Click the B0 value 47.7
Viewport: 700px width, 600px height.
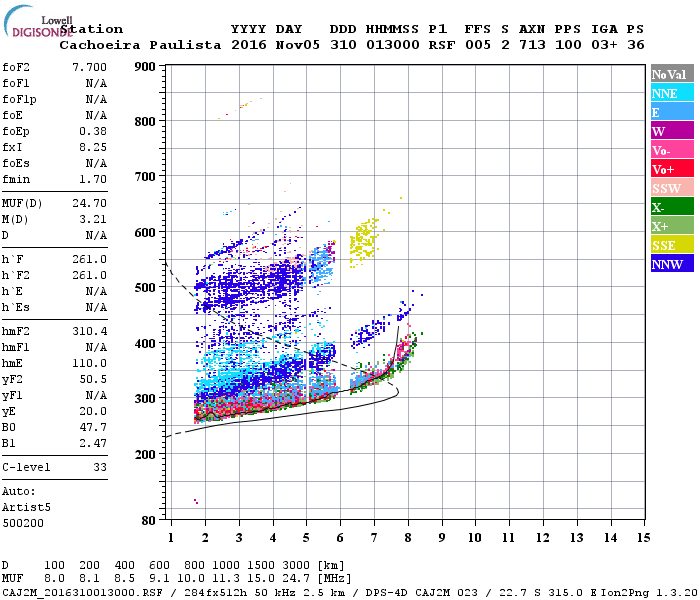tap(93, 427)
